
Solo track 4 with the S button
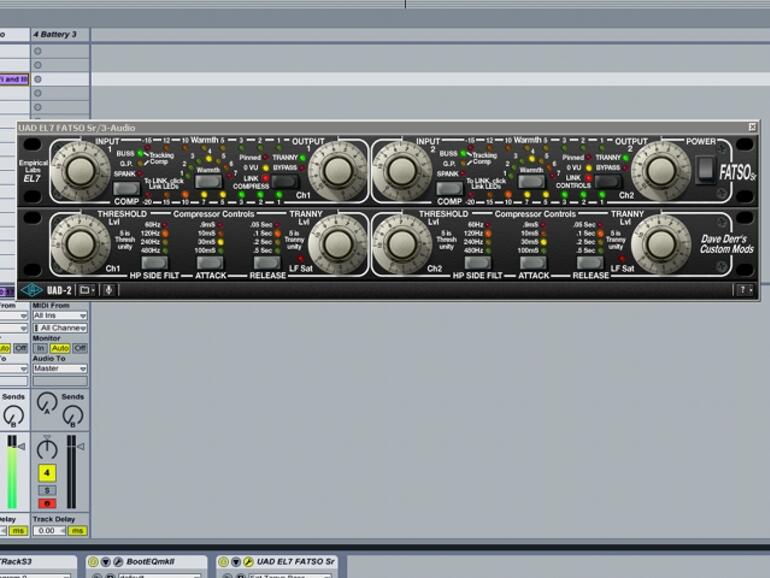coord(47,490)
